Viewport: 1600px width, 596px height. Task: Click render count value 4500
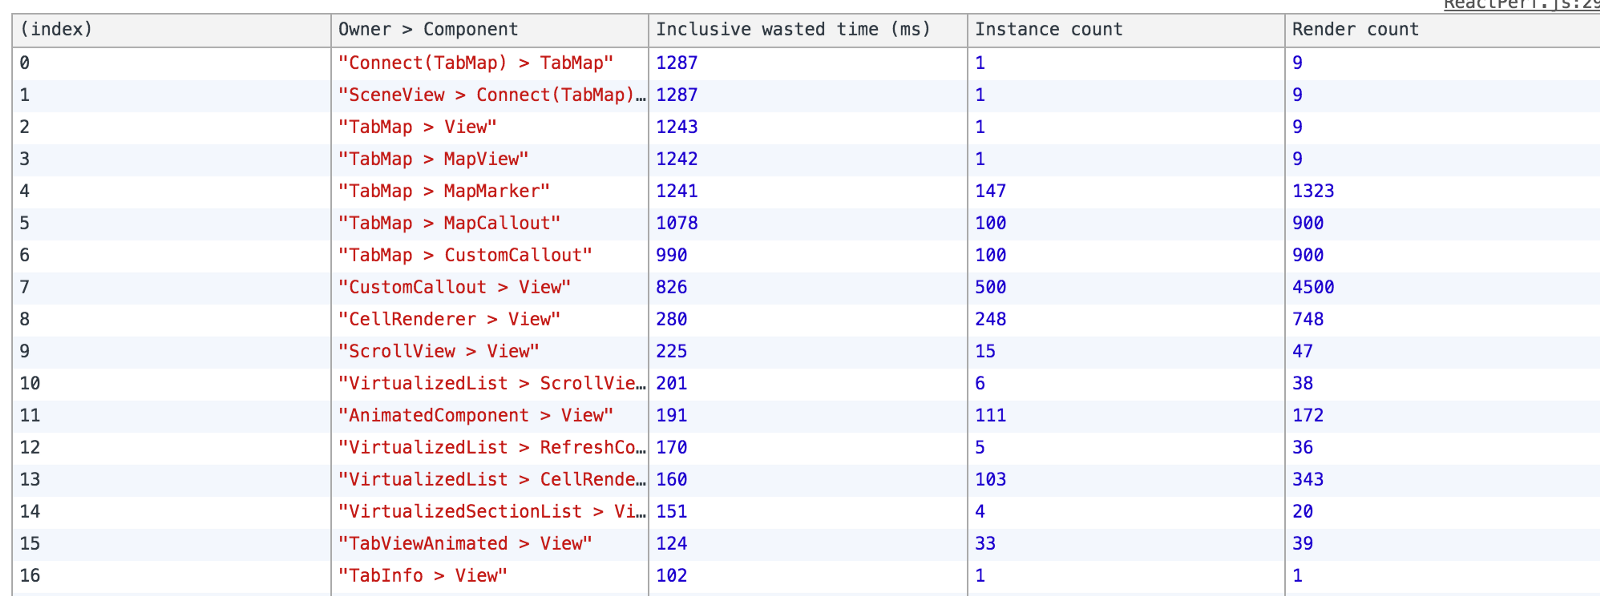click(1313, 287)
